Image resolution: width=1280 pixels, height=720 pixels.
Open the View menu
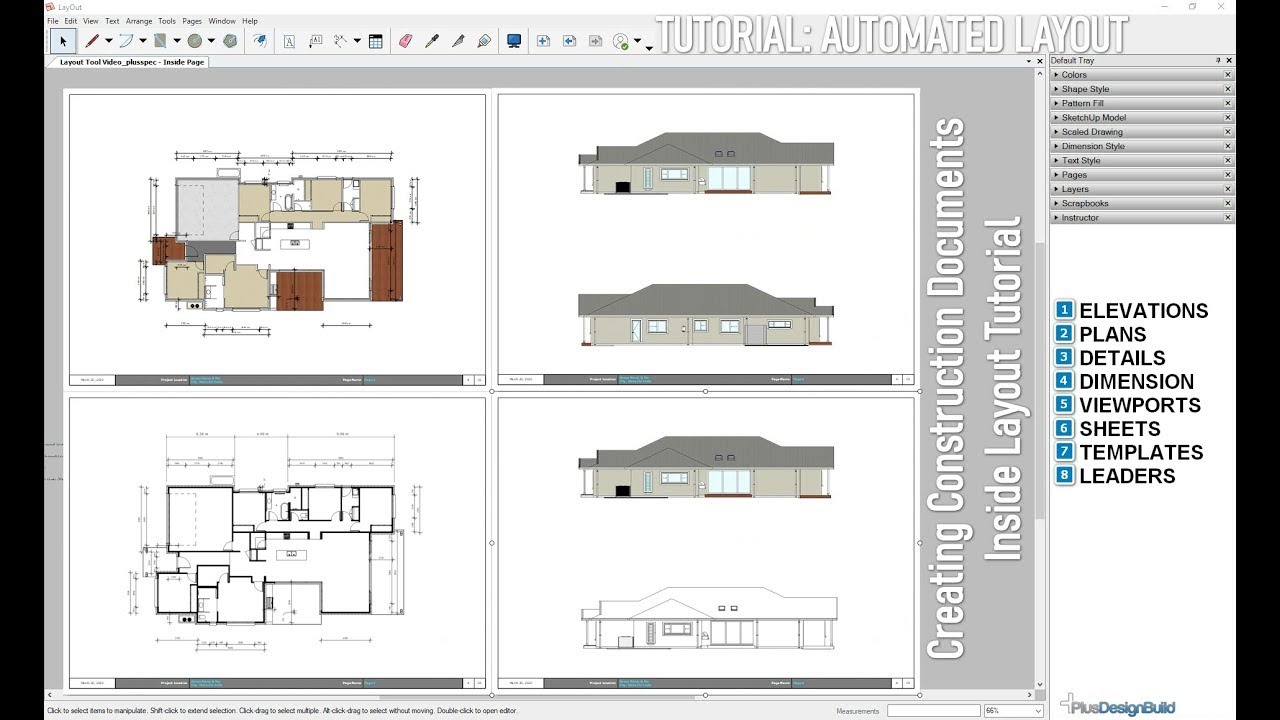pos(91,21)
